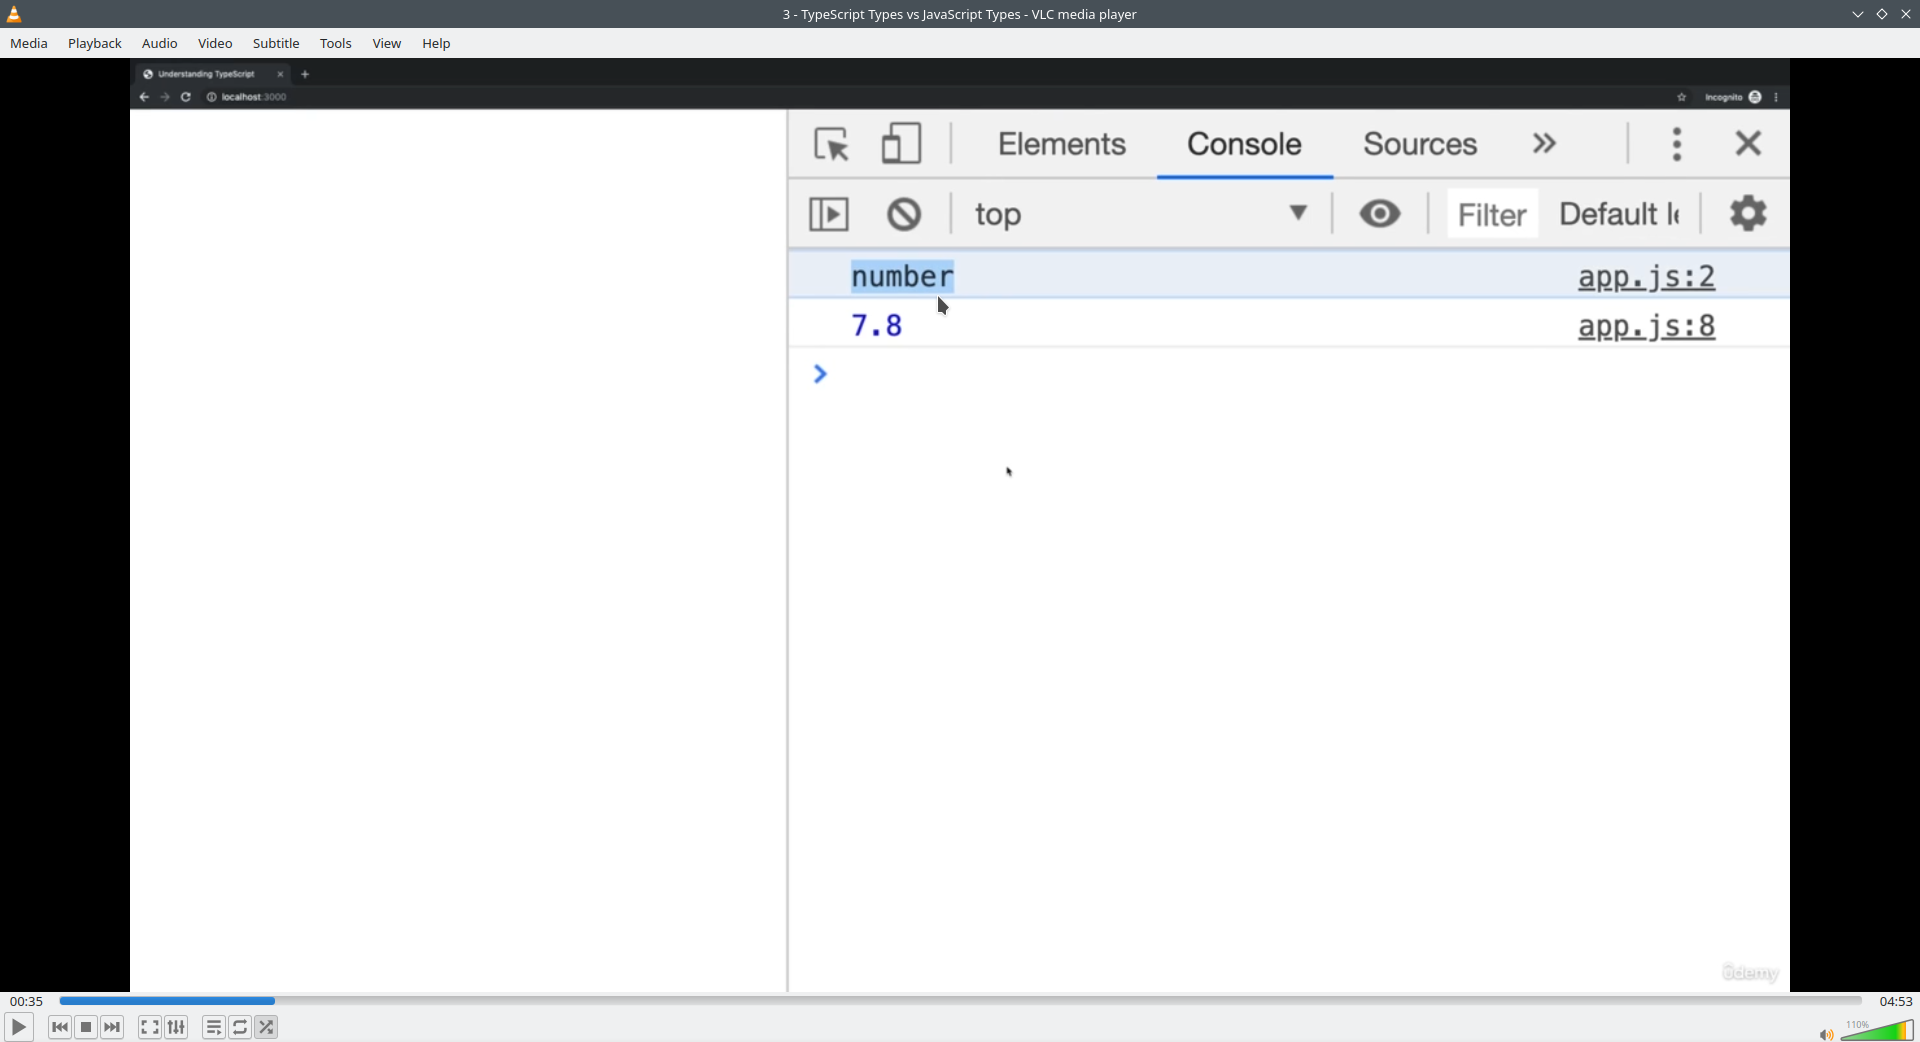Click the Play button in VLC

(19, 1027)
